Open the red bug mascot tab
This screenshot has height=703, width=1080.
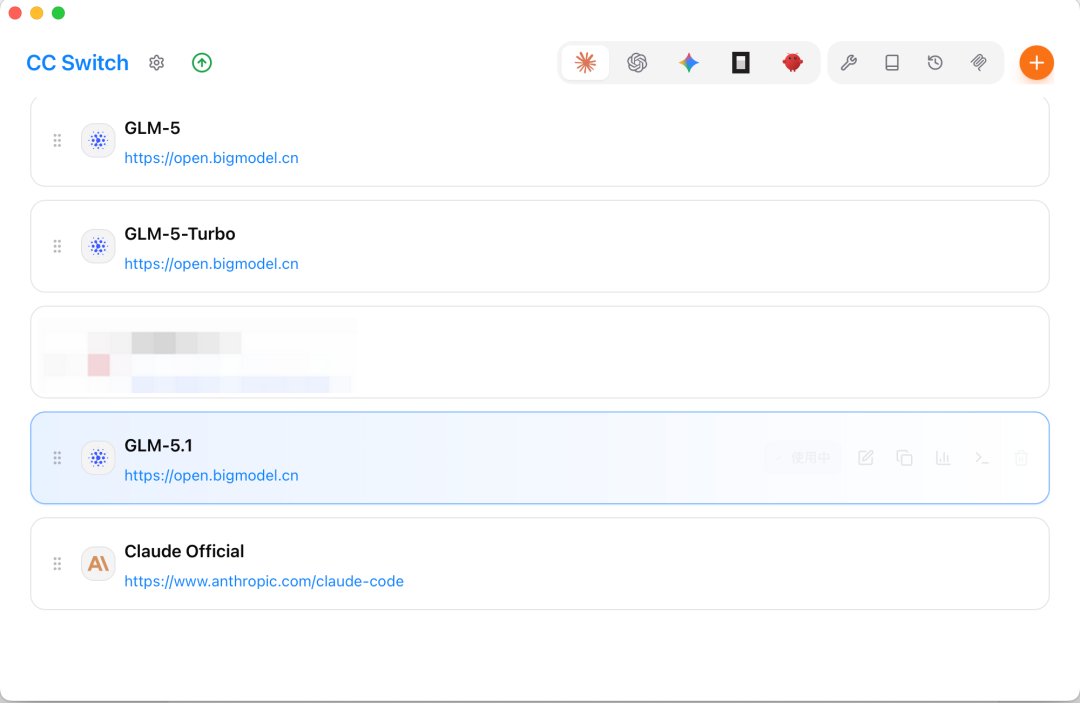(x=793, y=63)
